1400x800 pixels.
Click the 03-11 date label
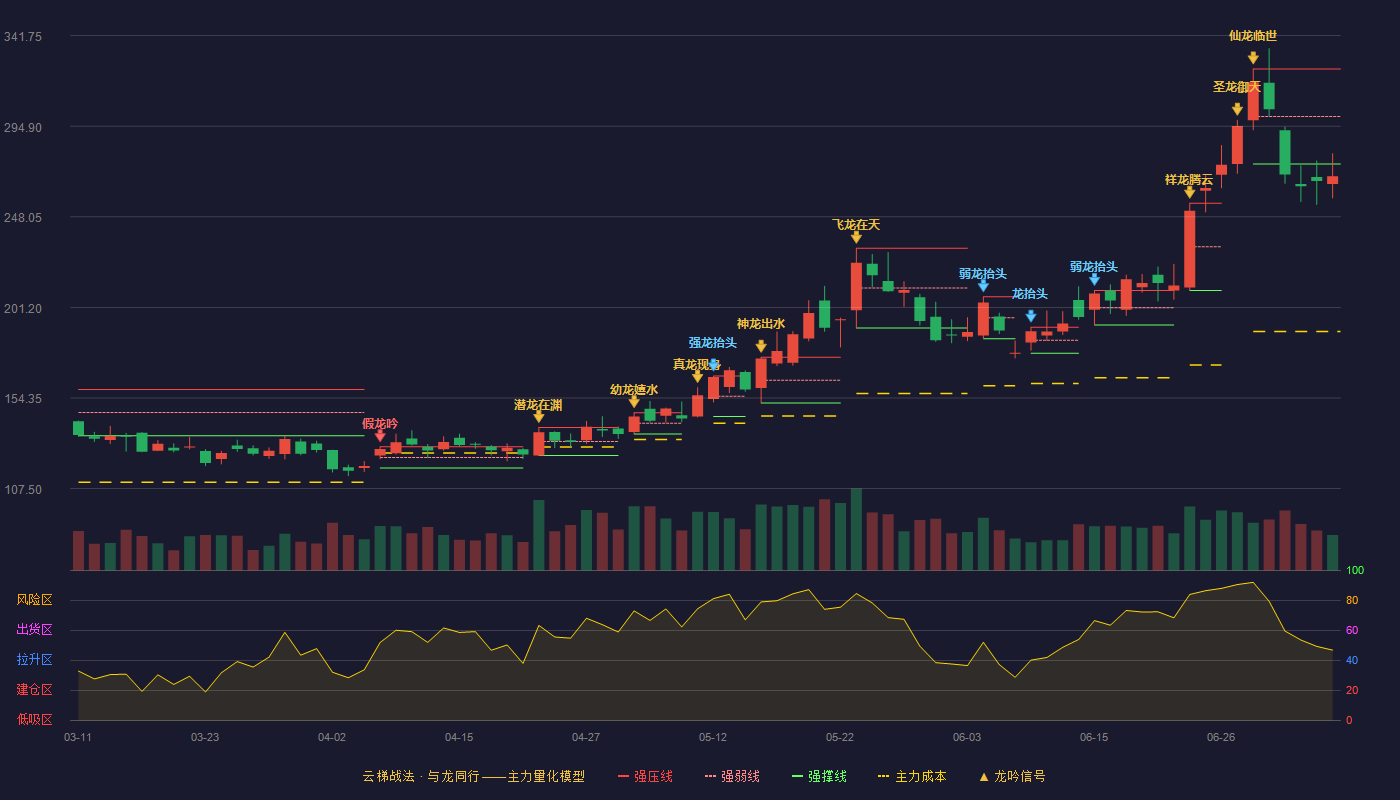coord(78,737)
